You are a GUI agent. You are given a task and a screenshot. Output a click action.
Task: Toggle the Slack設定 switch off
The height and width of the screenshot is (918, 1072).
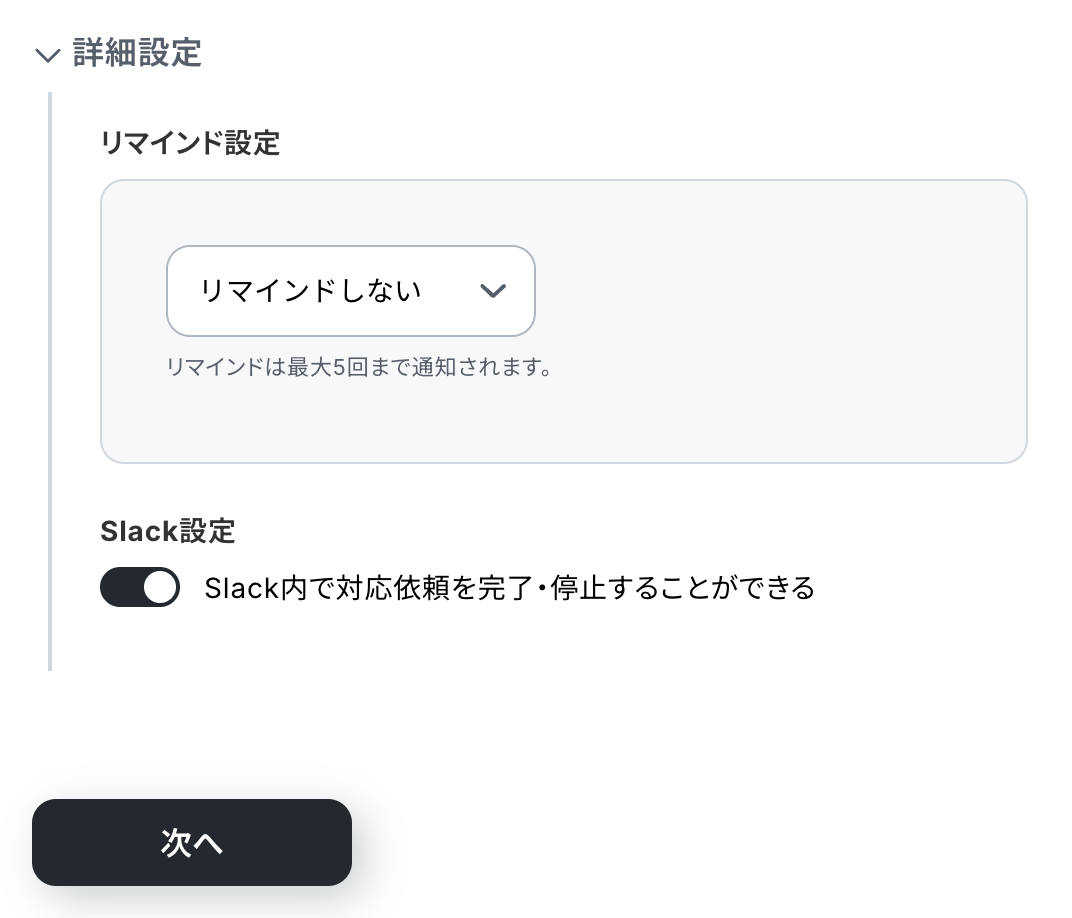(140, 588)
